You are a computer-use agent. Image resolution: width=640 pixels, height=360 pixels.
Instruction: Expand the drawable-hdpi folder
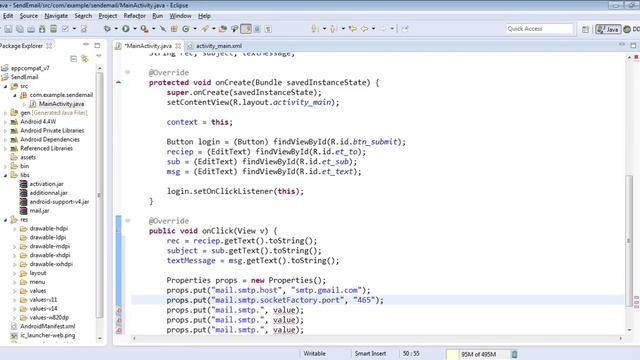(x=15, y=229)
